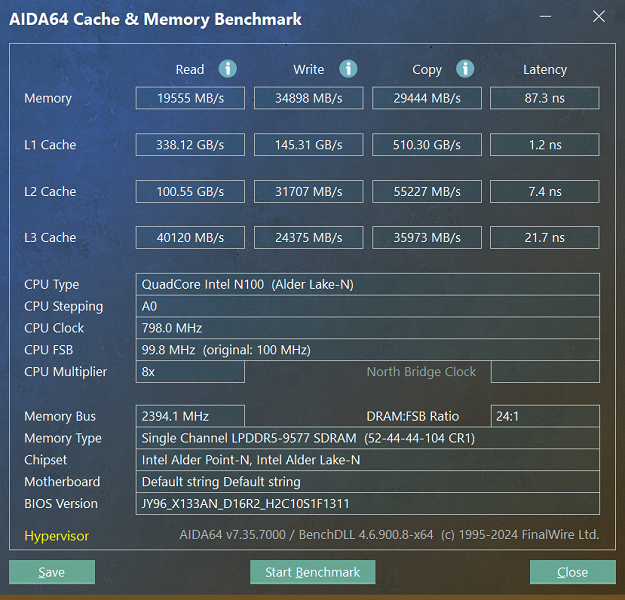Minimize the AIDA64 benchmark window

(x=545, y=17)
